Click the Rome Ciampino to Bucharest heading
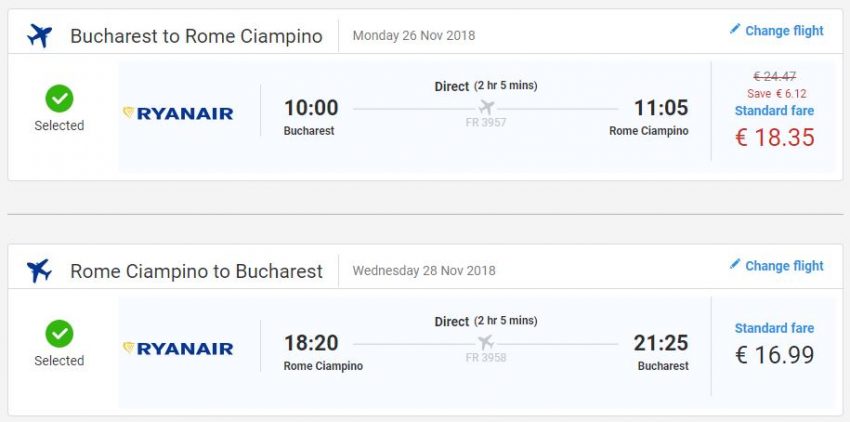 click(196, 271)
